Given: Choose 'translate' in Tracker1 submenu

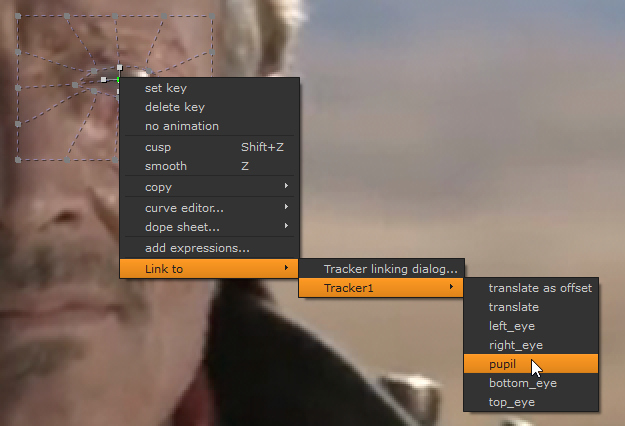Looking at the screenshot, I should pos(514,307).
